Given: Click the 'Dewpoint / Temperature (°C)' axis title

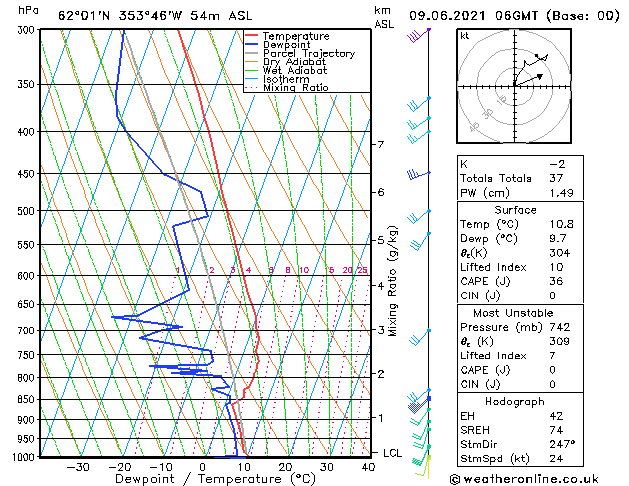Looking at the screenshot, I should pos(215,479).
